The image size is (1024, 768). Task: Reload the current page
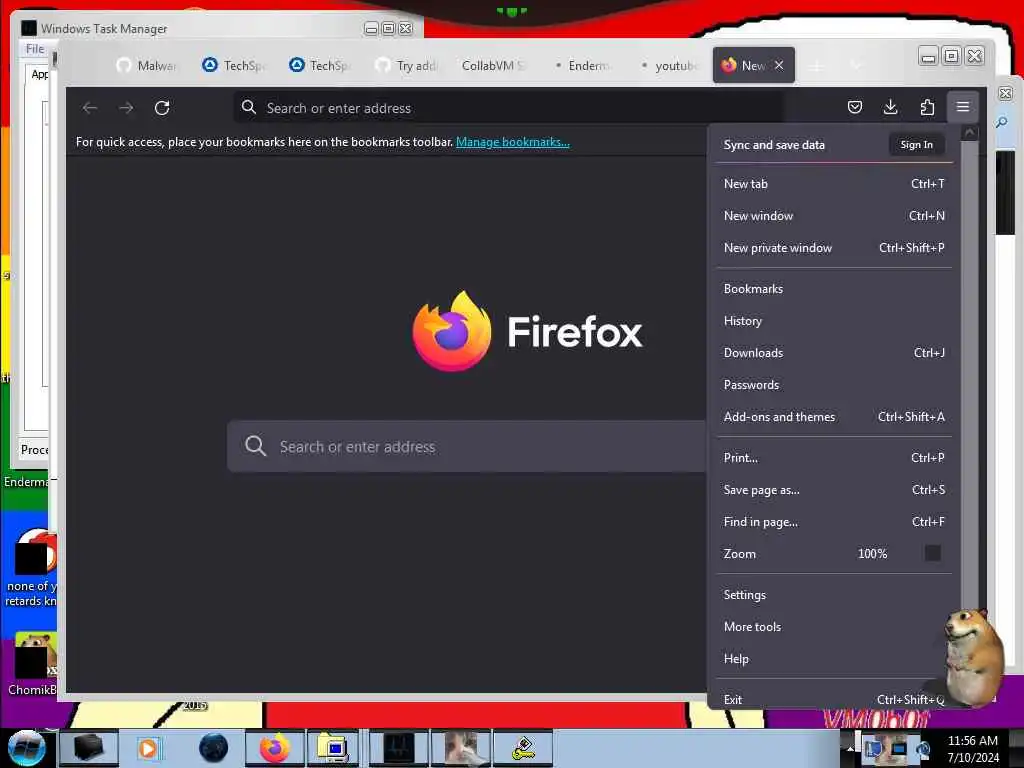coord(162,108)
